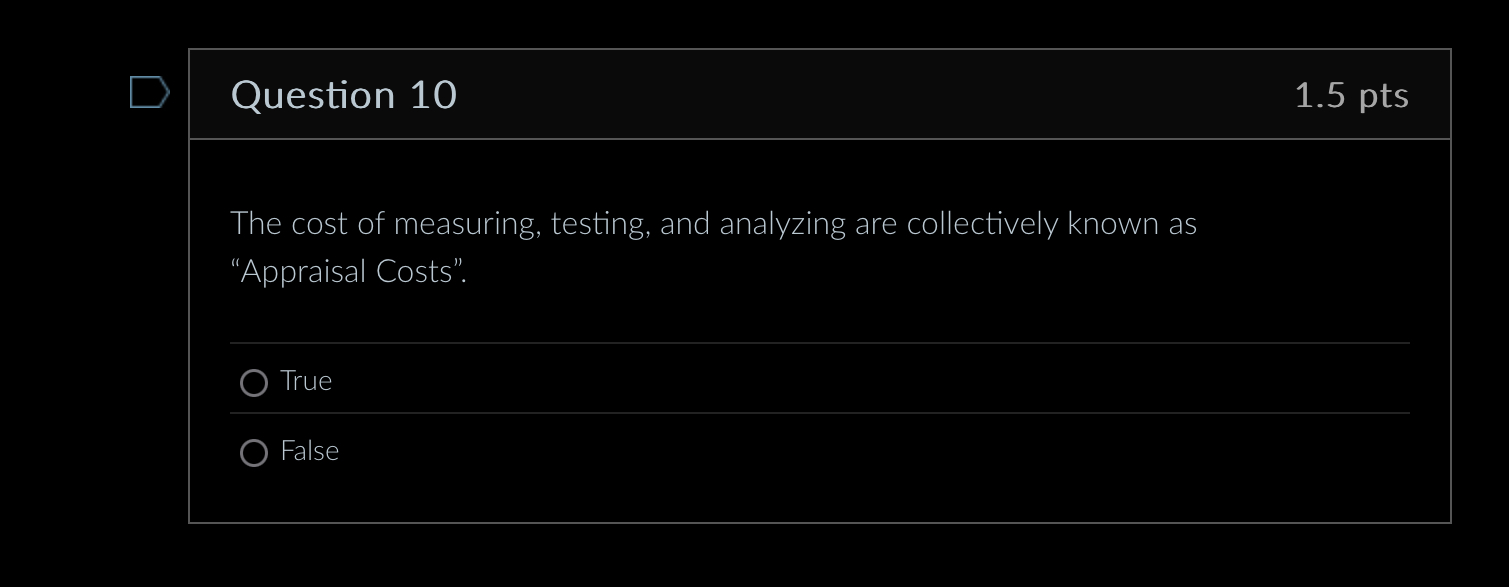1509x587 pixels.
Task: Click the word True next to its radio
Action: pyautogui.click(x=305, y=380)
